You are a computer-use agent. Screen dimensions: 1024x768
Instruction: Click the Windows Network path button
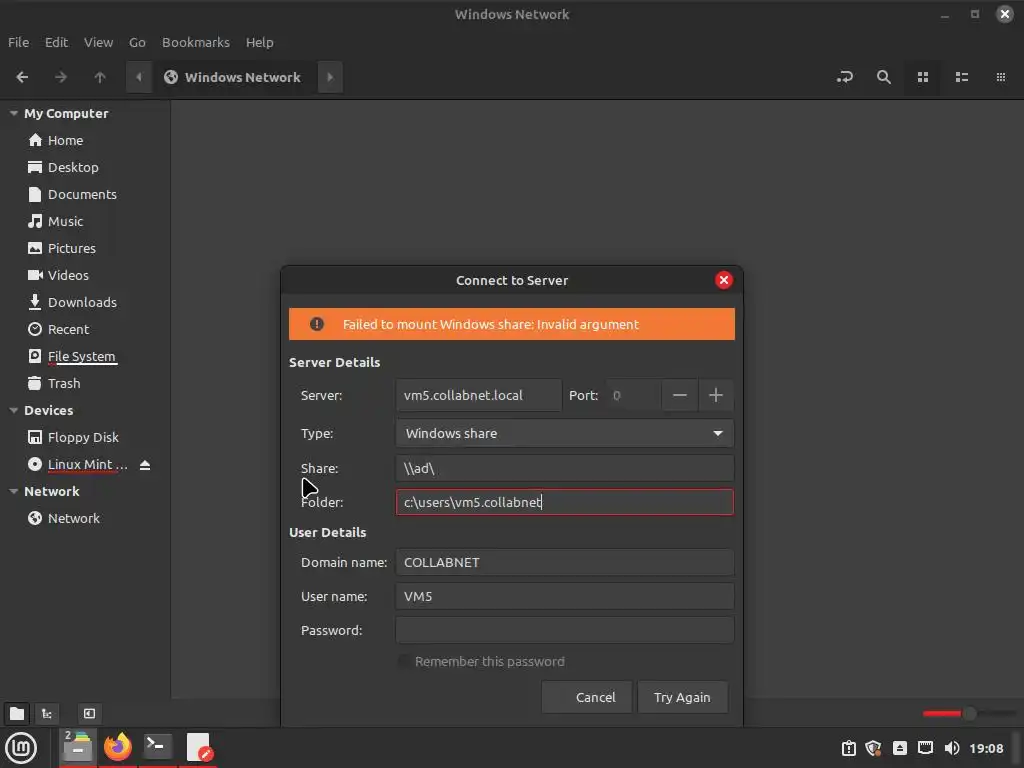(x=234, y=77)
